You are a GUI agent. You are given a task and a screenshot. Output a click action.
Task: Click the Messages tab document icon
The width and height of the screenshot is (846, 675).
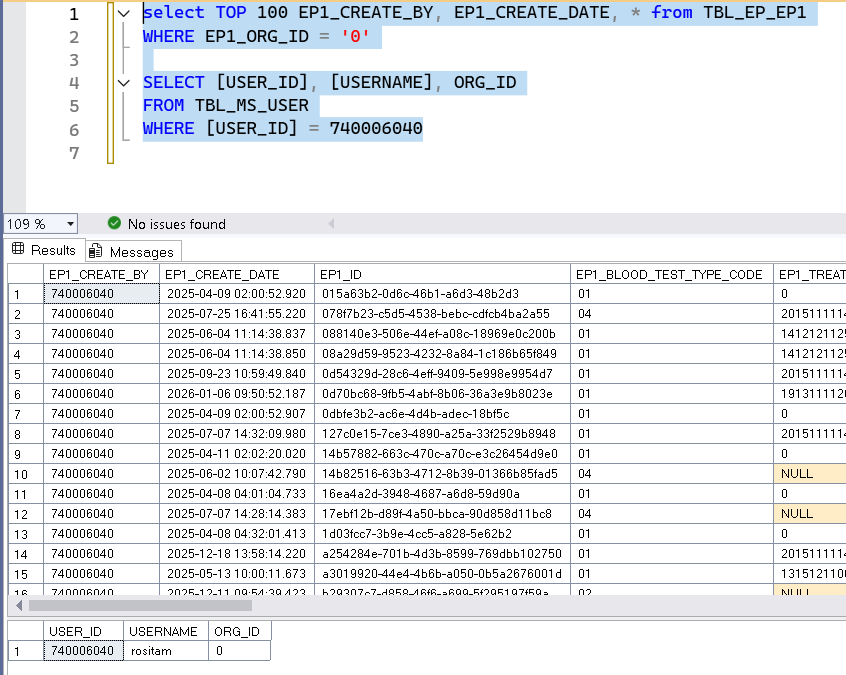coord(96,251)
